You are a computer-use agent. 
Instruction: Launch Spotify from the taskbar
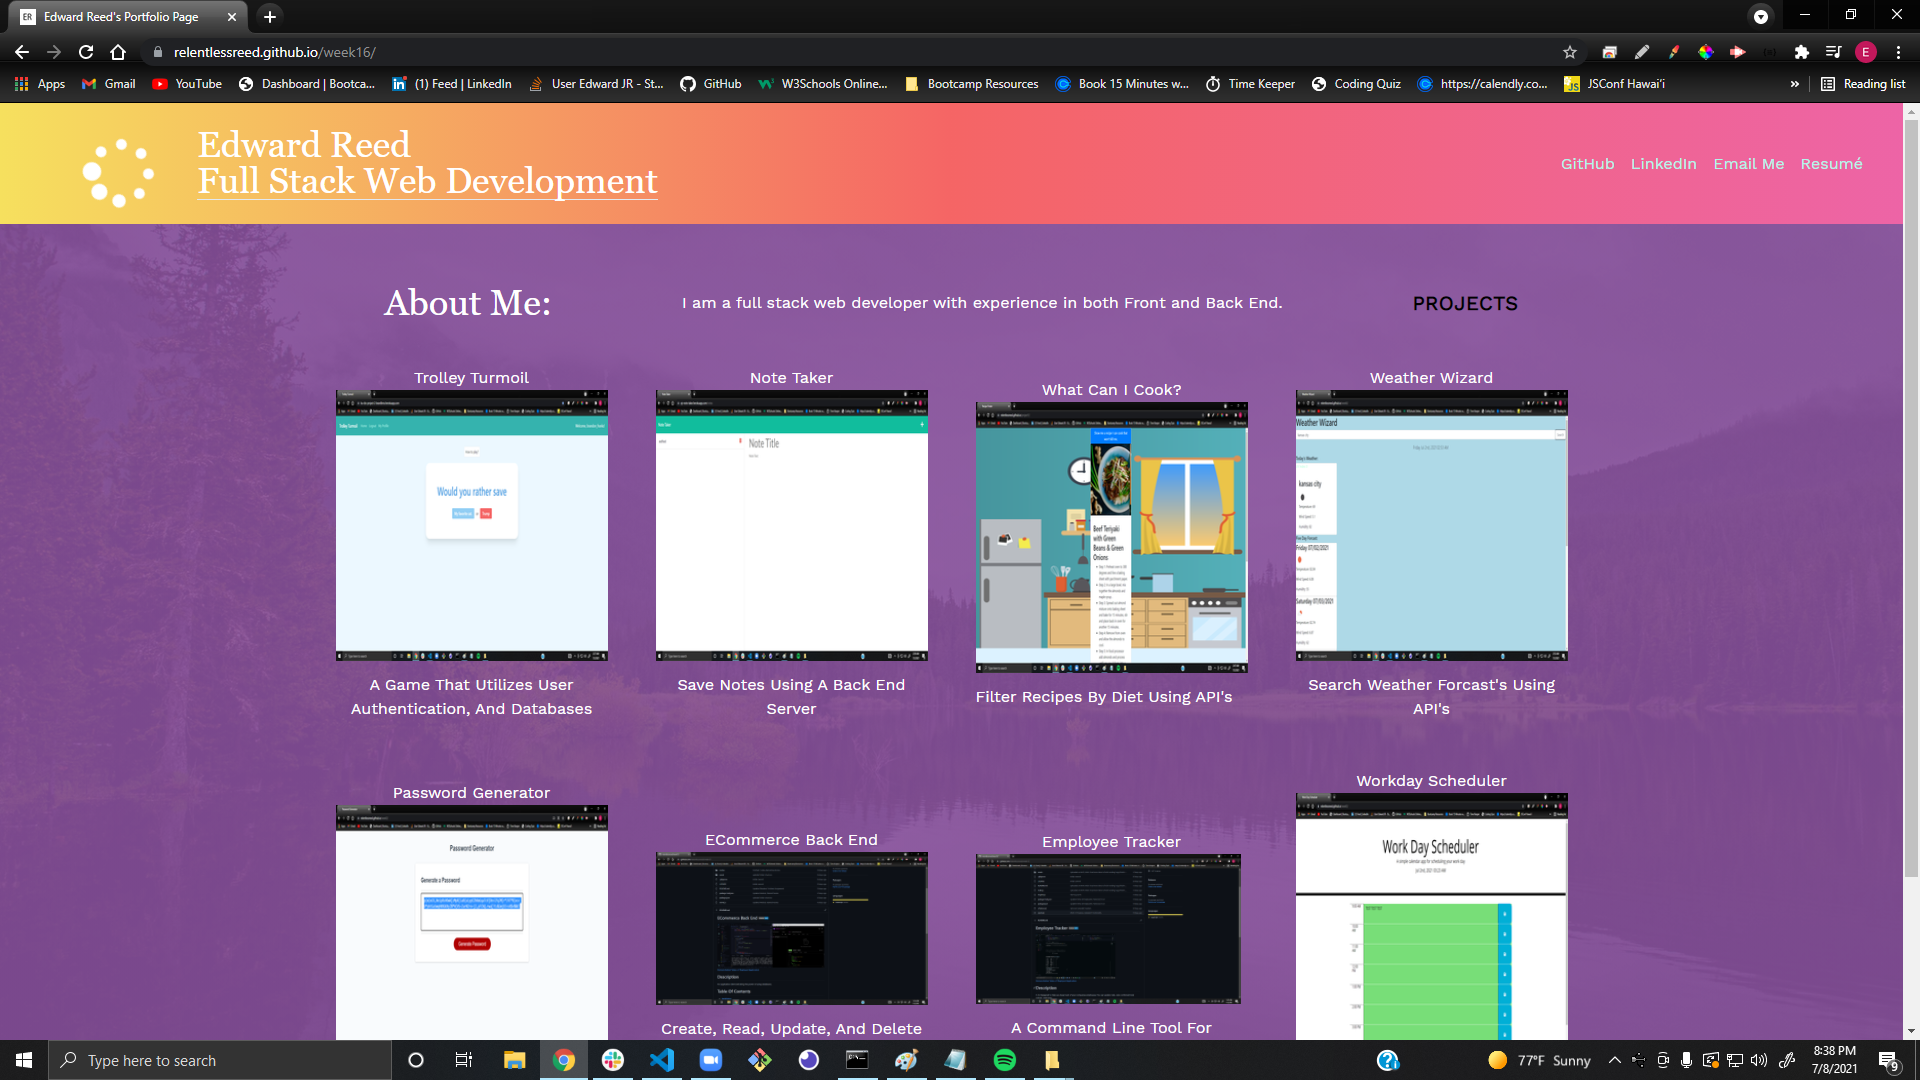pyautogui.click(x=1004, y=1060)
